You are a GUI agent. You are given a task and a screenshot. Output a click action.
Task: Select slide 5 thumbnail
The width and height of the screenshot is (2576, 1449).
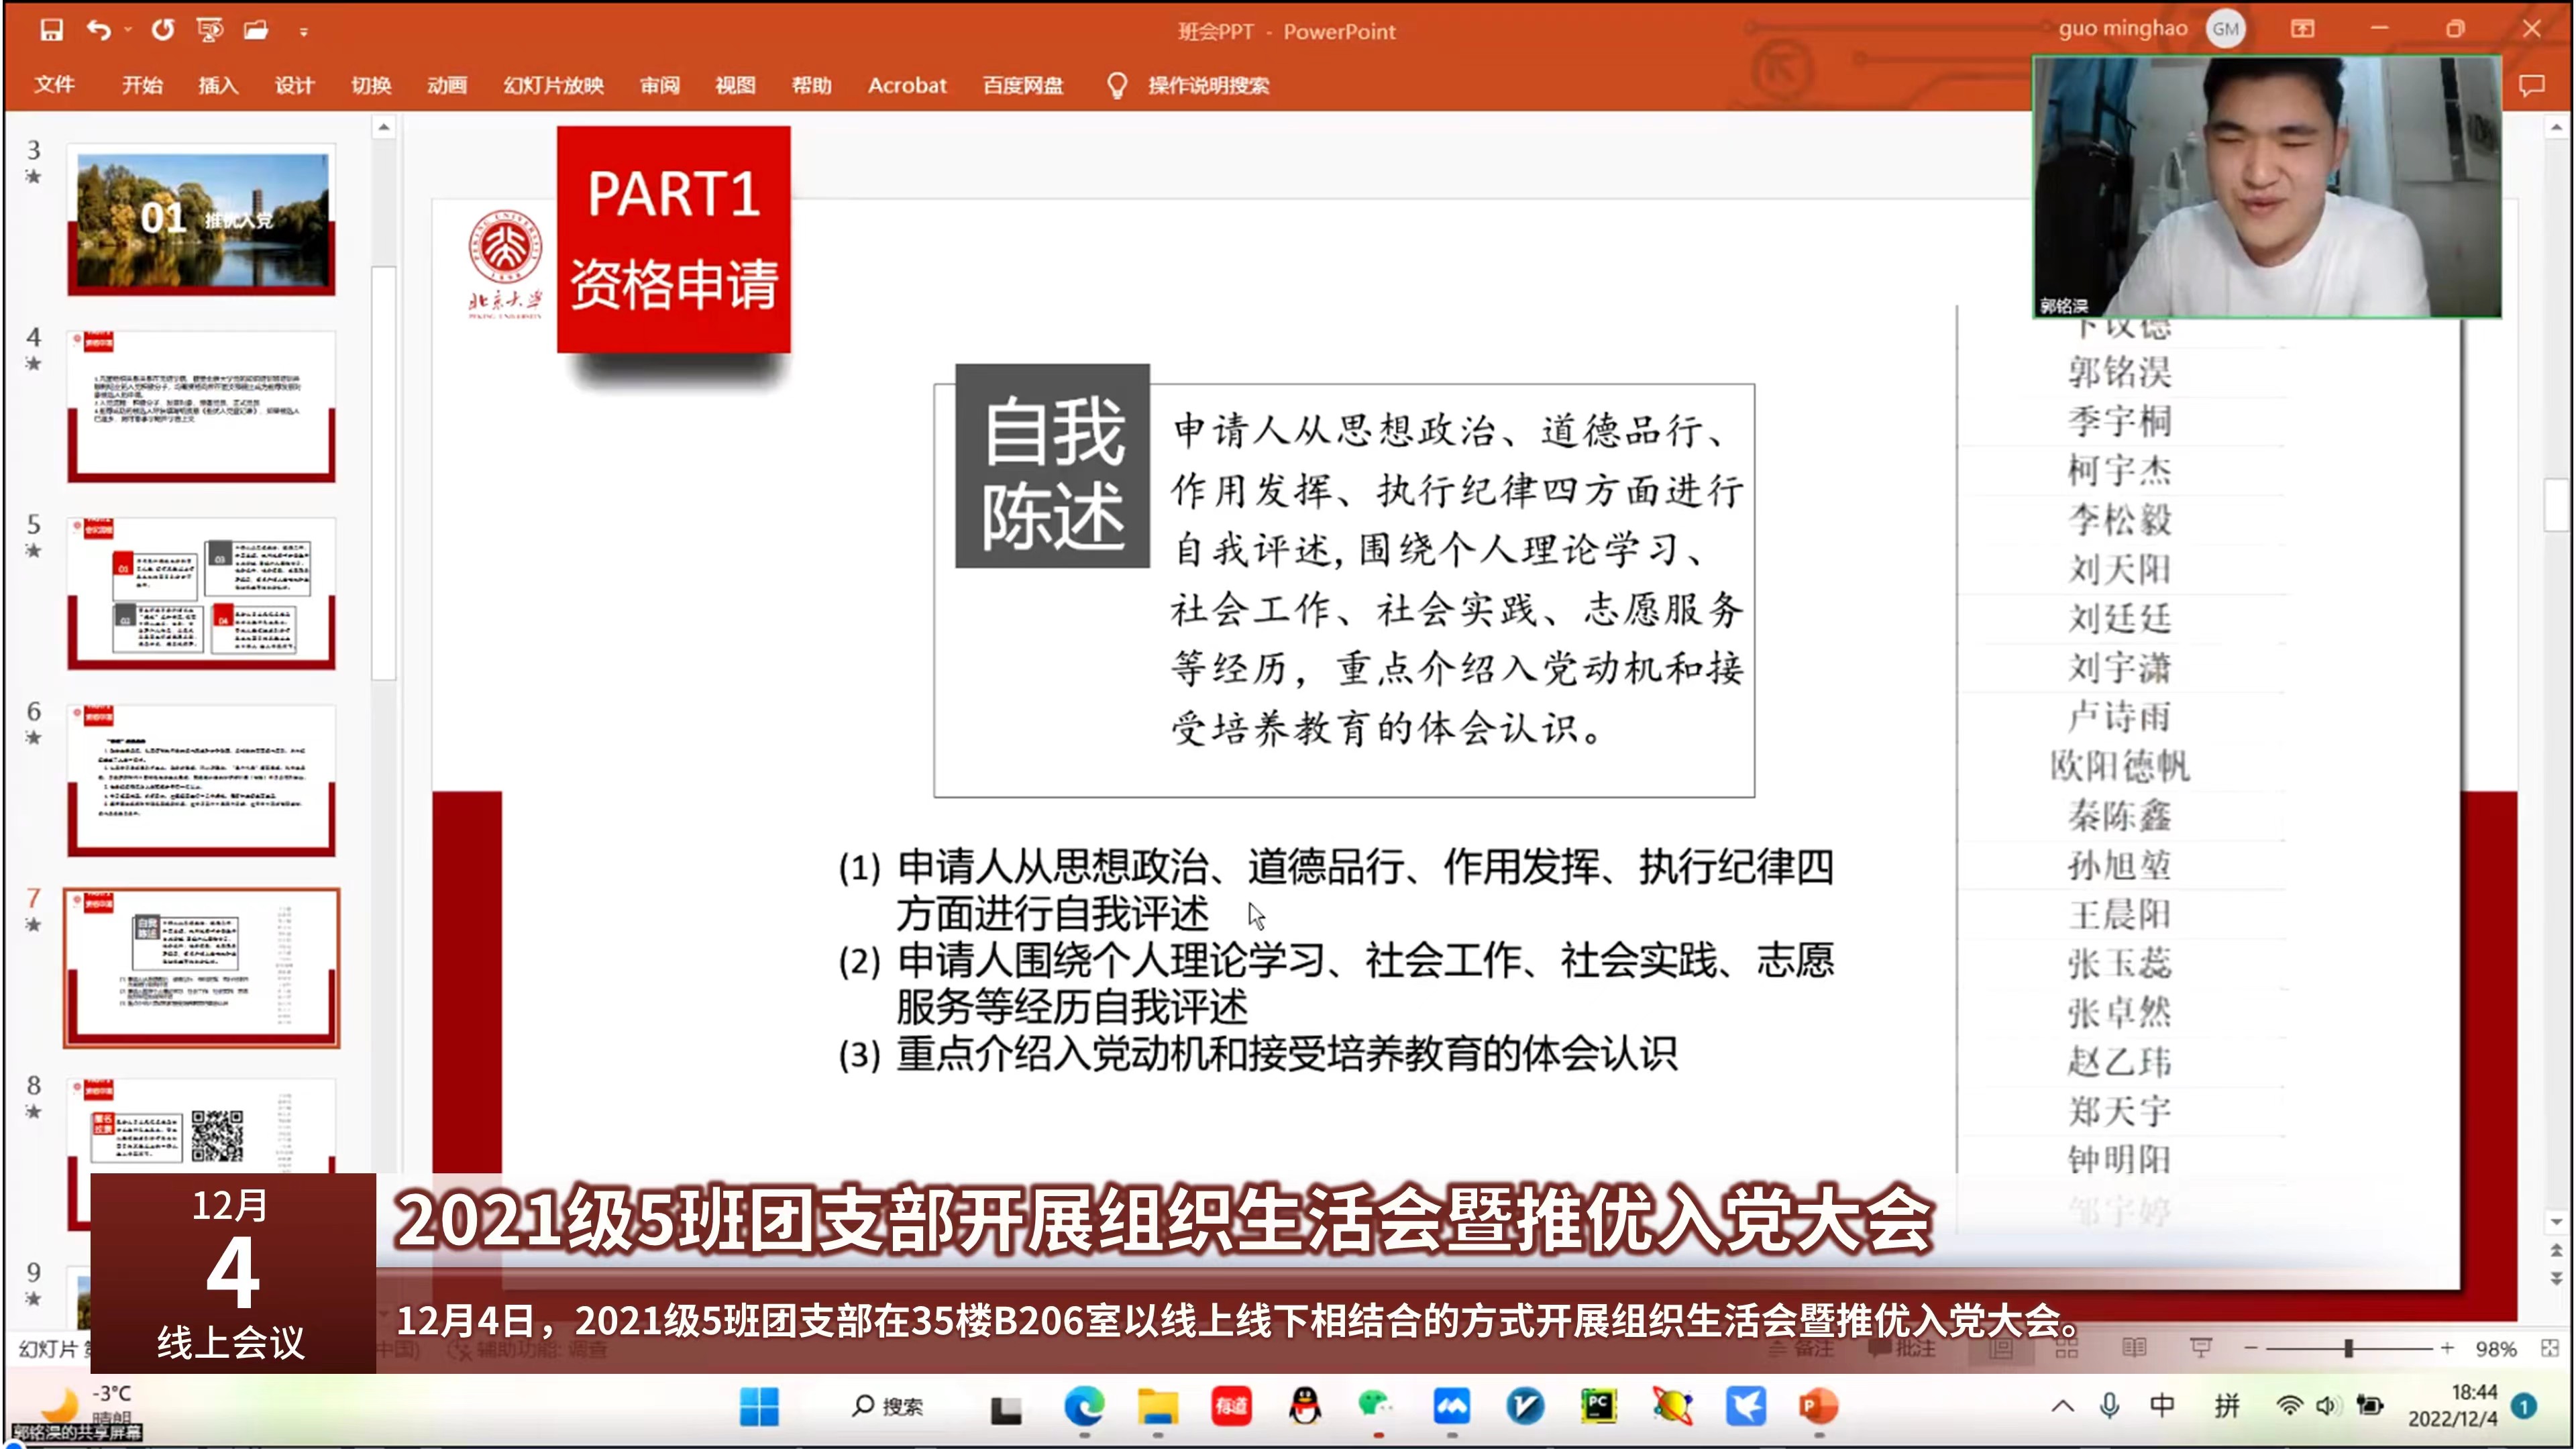[x=201, y=594]
